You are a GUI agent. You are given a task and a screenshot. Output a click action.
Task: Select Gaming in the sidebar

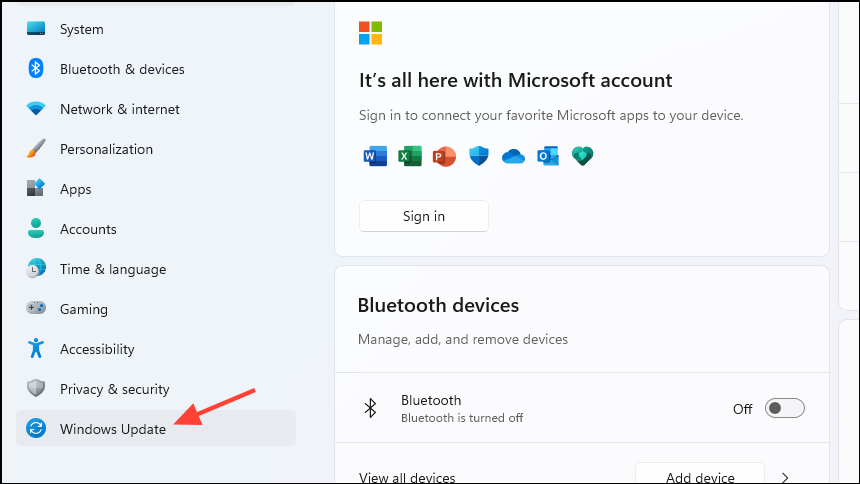tap(156, 309)
